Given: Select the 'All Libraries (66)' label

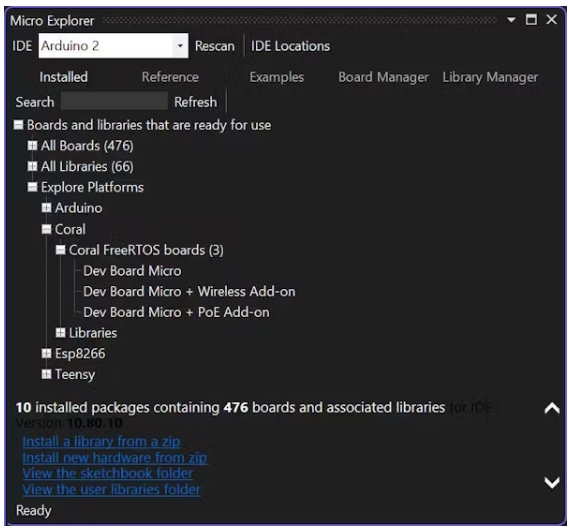Looking at the screenshot, I should 87,166.
